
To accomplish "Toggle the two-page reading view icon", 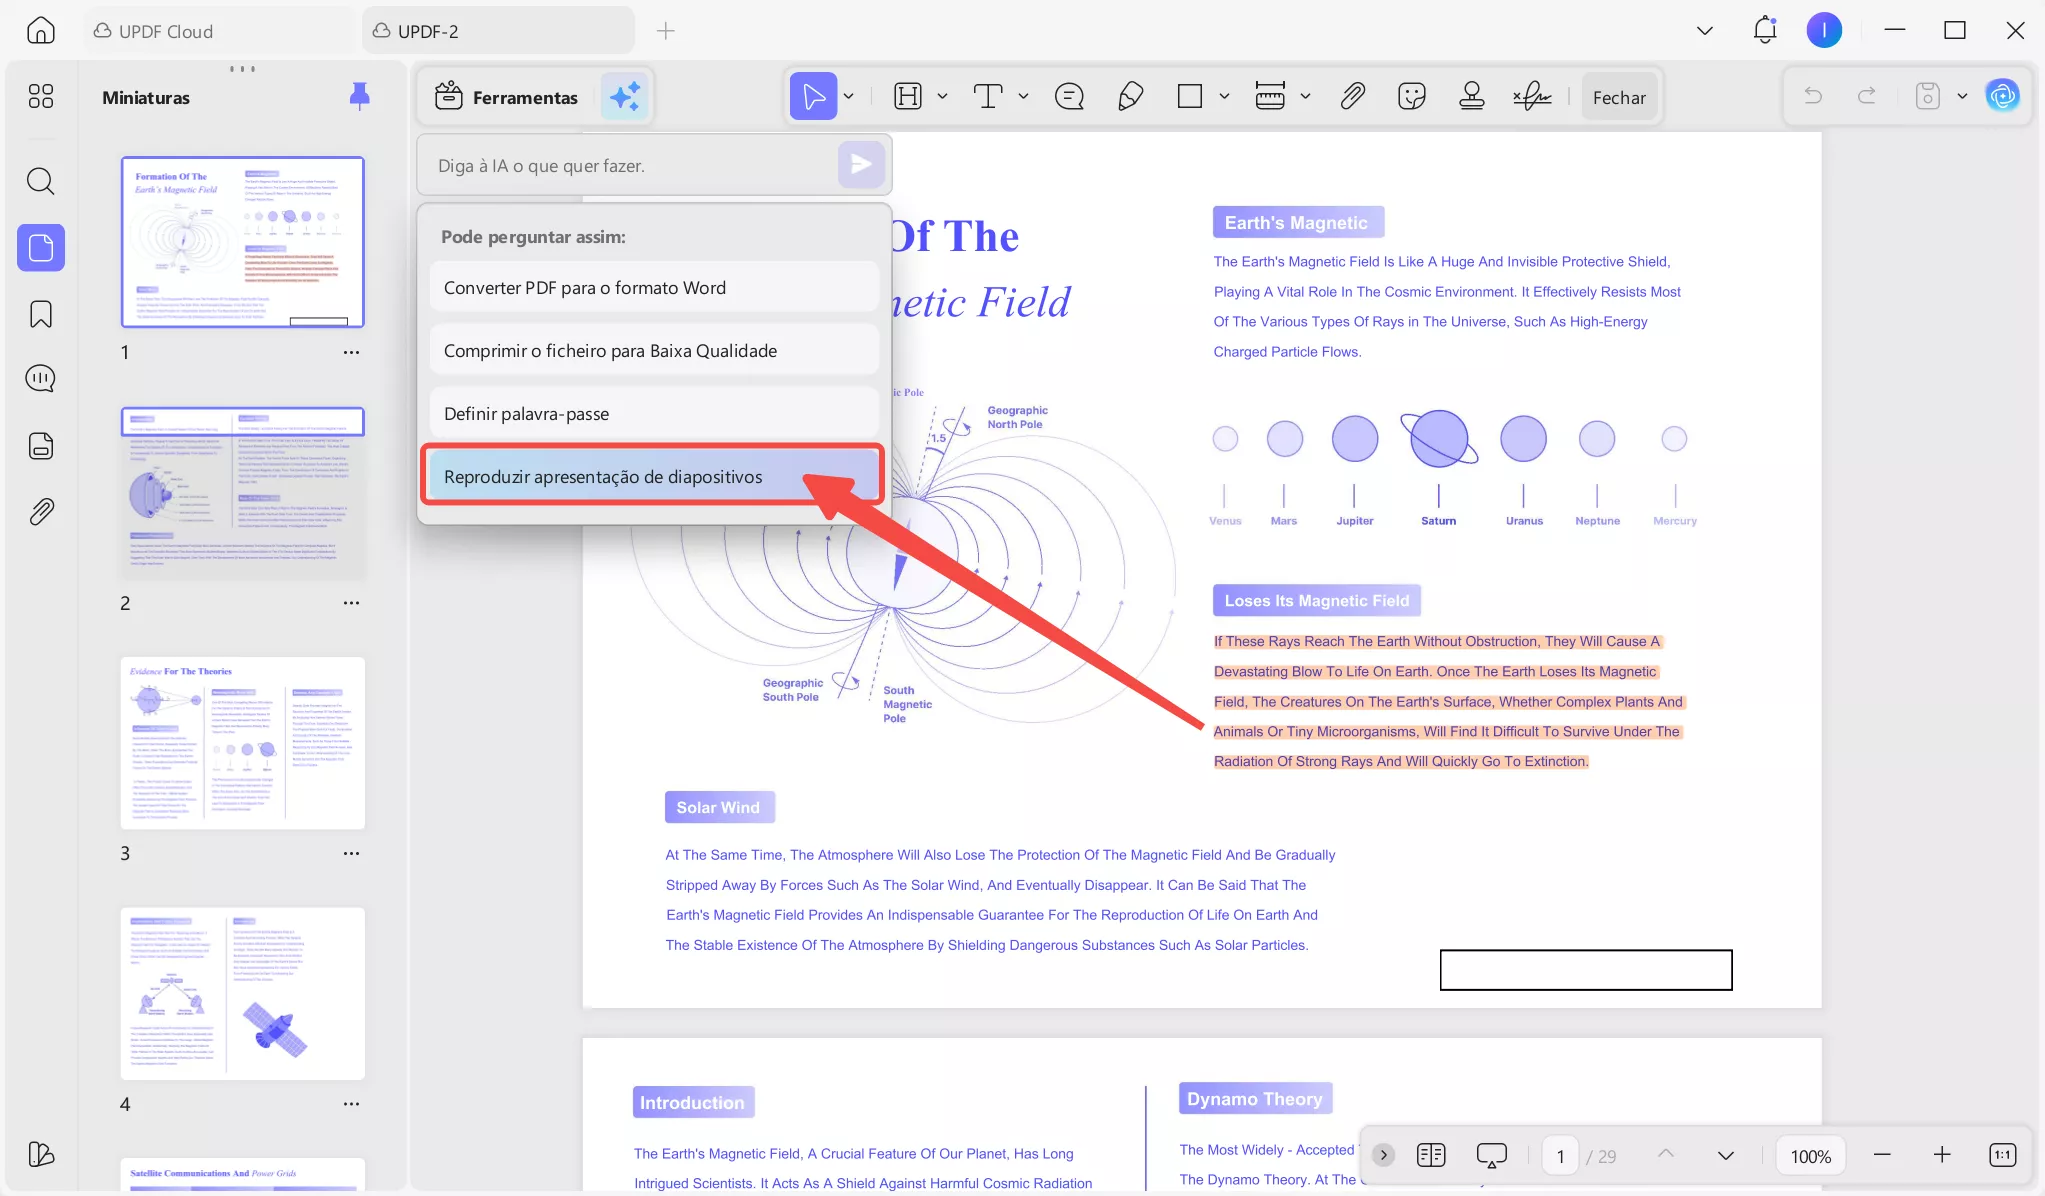I will pyautogui.click(x=1431, y=1156).
